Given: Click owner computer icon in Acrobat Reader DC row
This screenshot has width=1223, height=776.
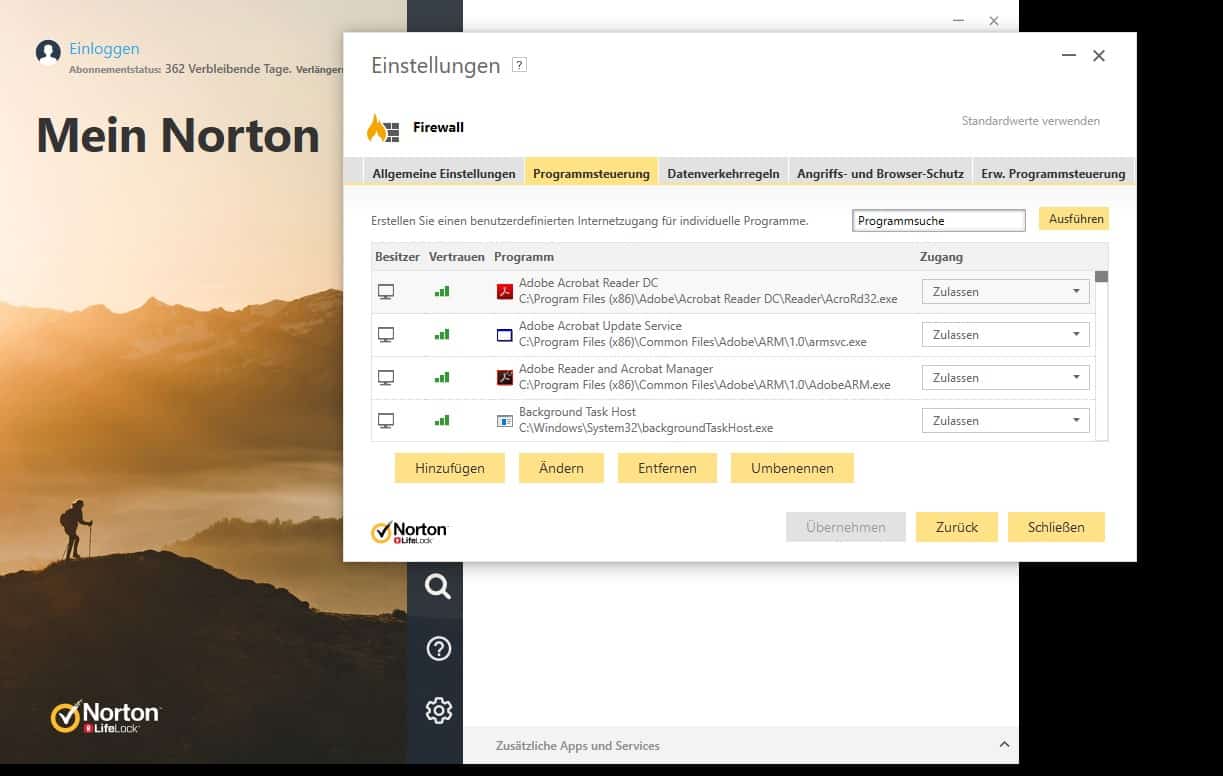Looking at the screenshot, I should (x=386, y=292).
